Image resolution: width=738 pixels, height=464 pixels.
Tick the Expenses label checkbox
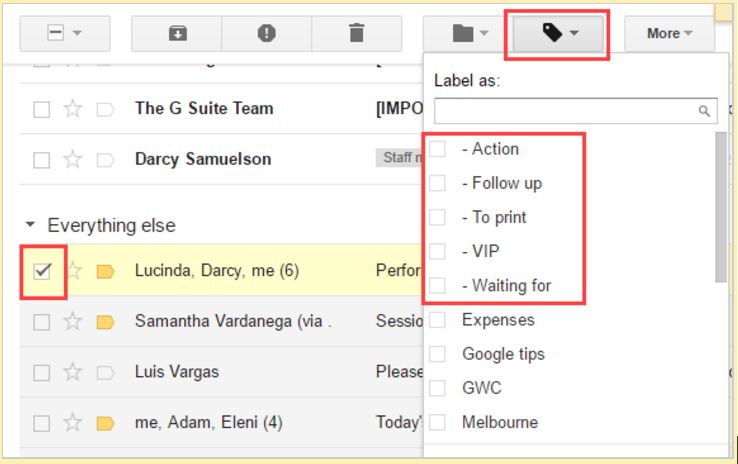click(438, 320)
